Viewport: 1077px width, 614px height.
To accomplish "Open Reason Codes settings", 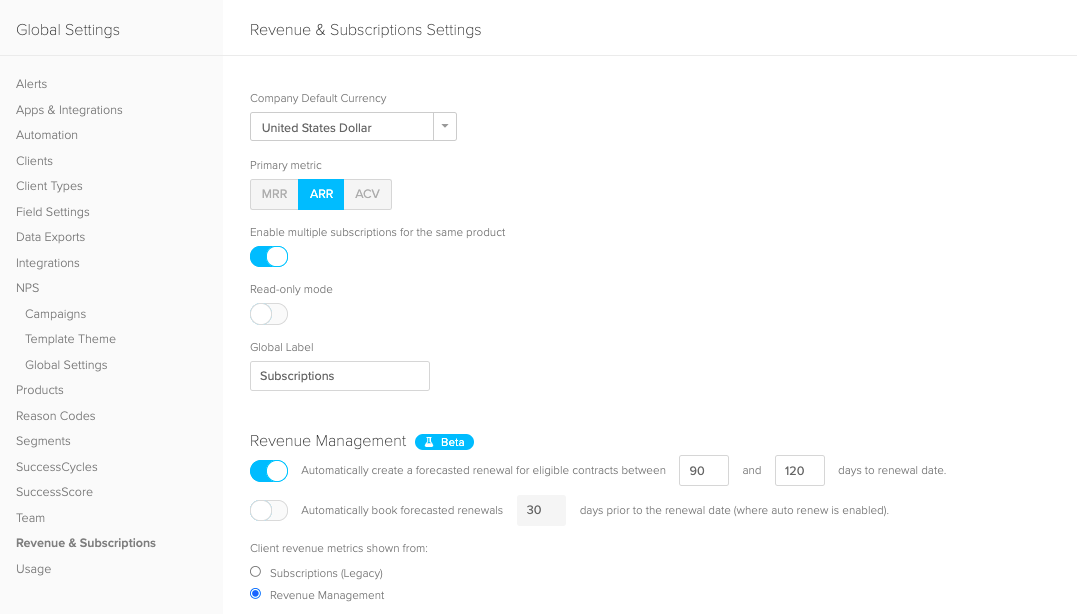I will pyautogui.click(x=56, y=416).
